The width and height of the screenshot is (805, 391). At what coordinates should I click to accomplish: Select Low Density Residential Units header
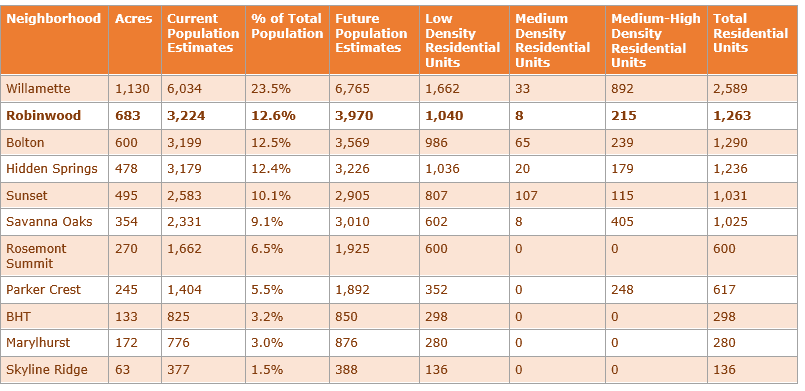463,41
